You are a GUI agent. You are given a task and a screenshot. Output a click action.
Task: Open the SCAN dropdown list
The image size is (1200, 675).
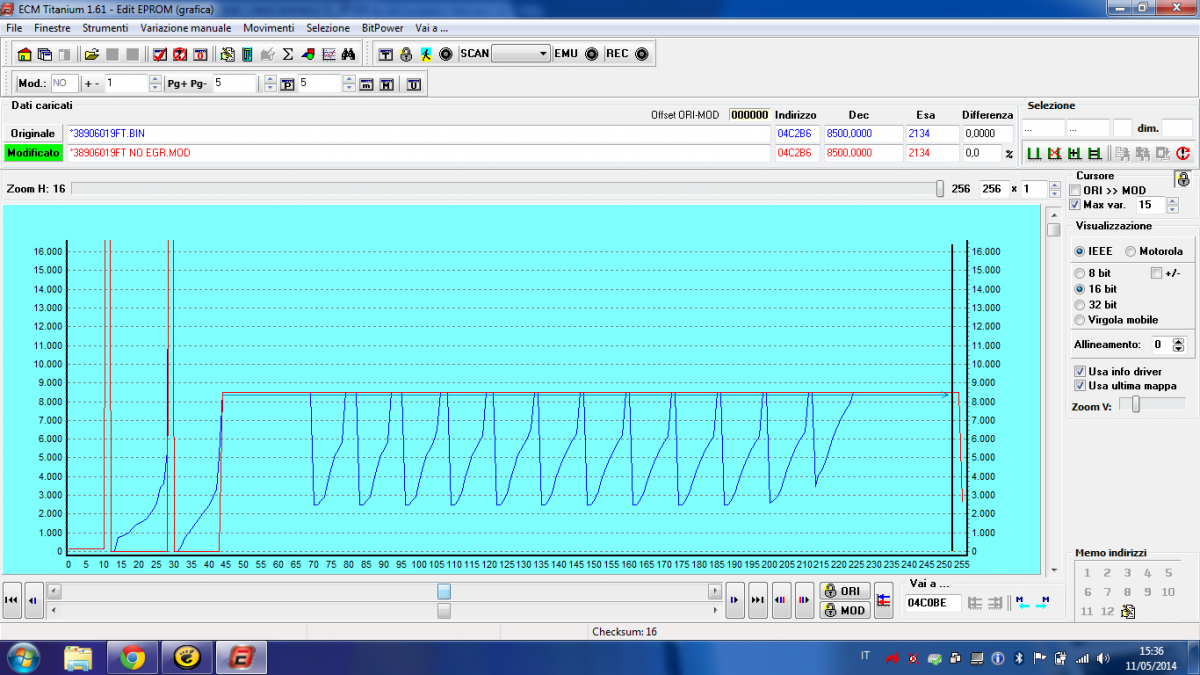(x=543, y=54)
